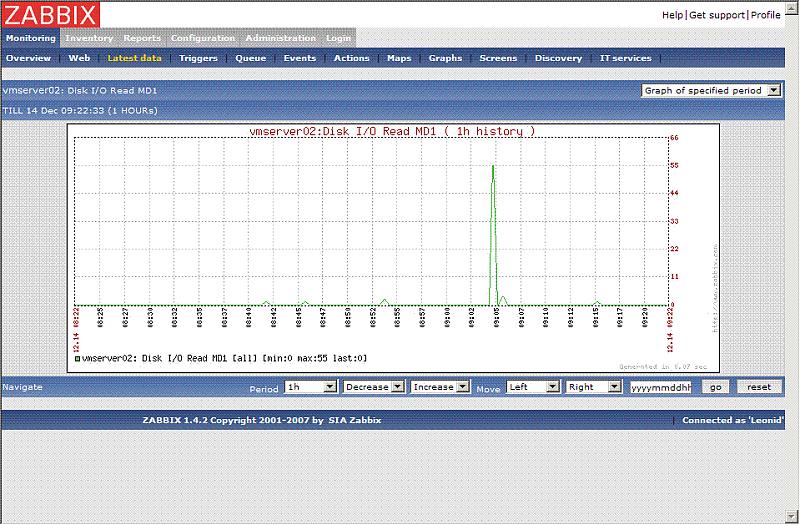Open Queue submenu
The image size is (800, 525).
[x=251, y=58]
